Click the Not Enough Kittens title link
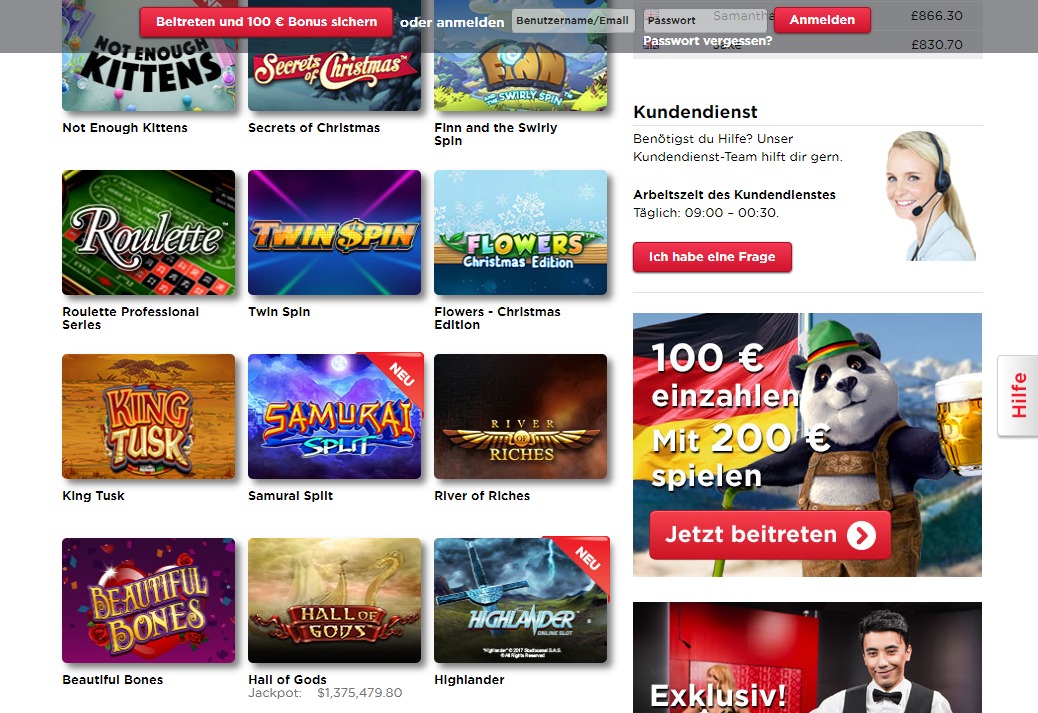 pyautogui.click(x=124, y=128)
